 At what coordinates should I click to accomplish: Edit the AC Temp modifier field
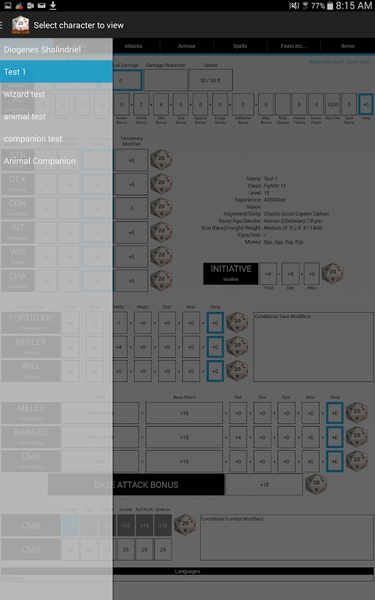click(365, 104)
